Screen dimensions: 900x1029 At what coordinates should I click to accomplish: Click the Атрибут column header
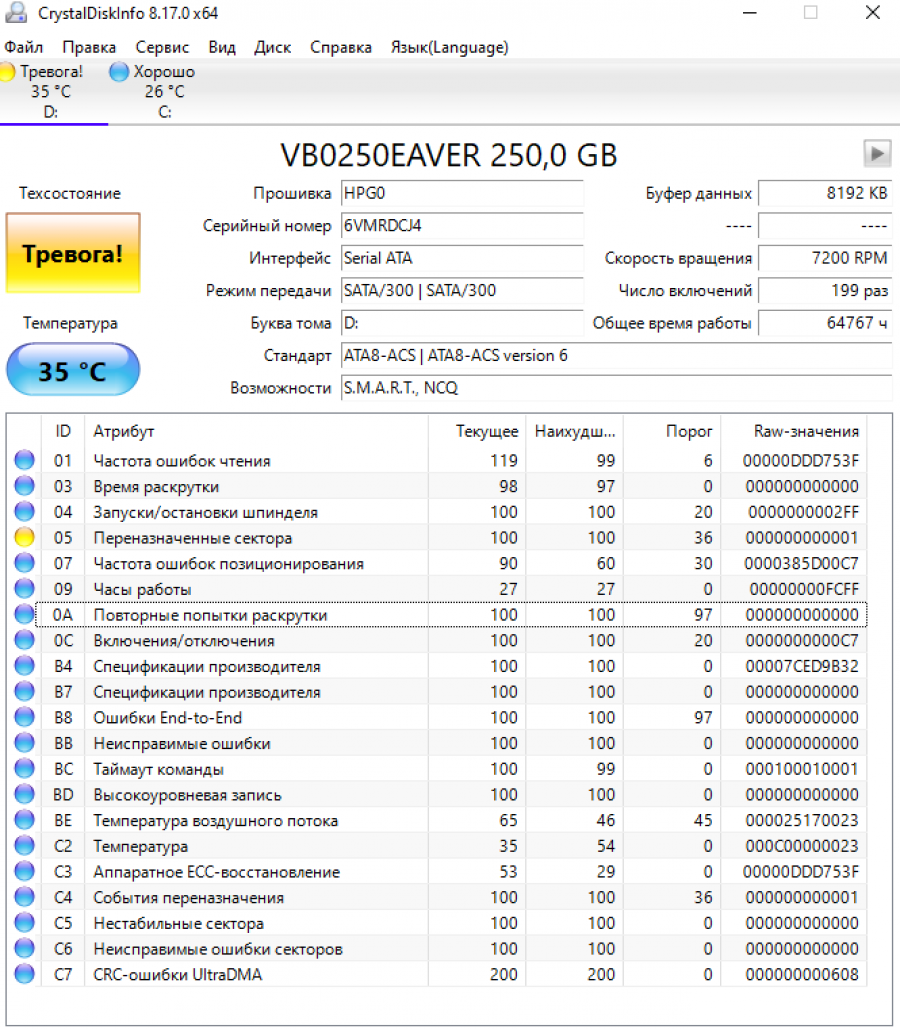(x=124, y=431)
